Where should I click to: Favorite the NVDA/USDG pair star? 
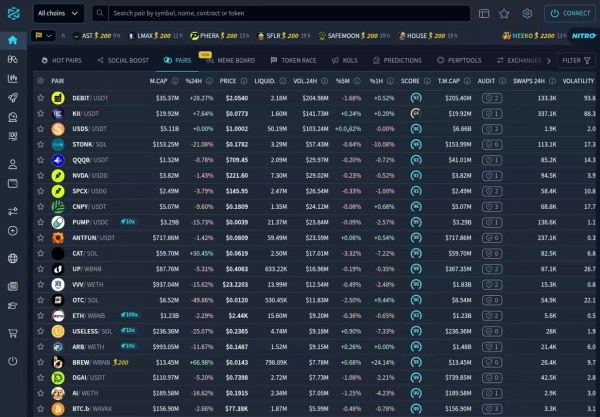[x=41, y=176]
